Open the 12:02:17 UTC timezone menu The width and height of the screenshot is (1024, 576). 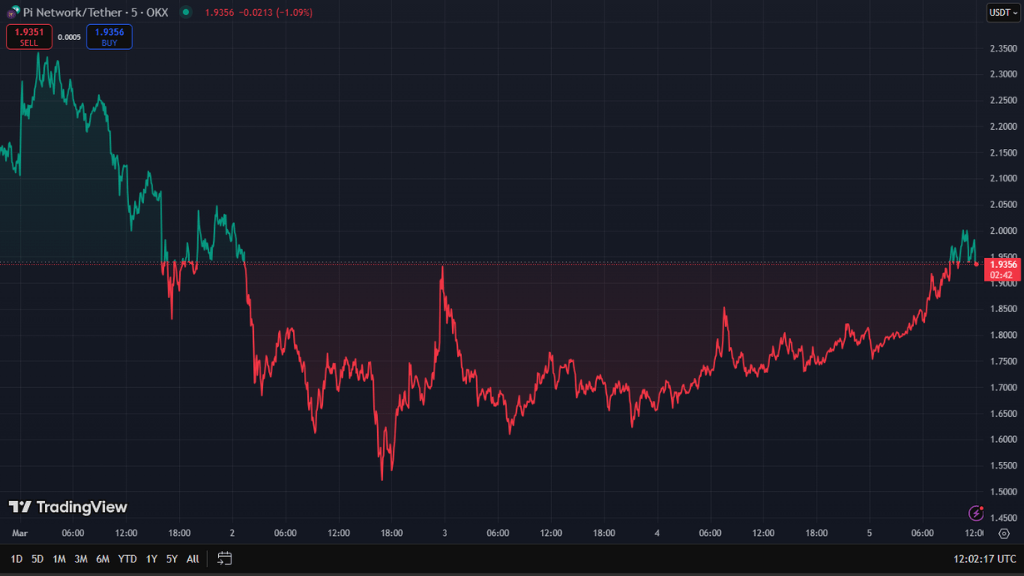(985, 559)
